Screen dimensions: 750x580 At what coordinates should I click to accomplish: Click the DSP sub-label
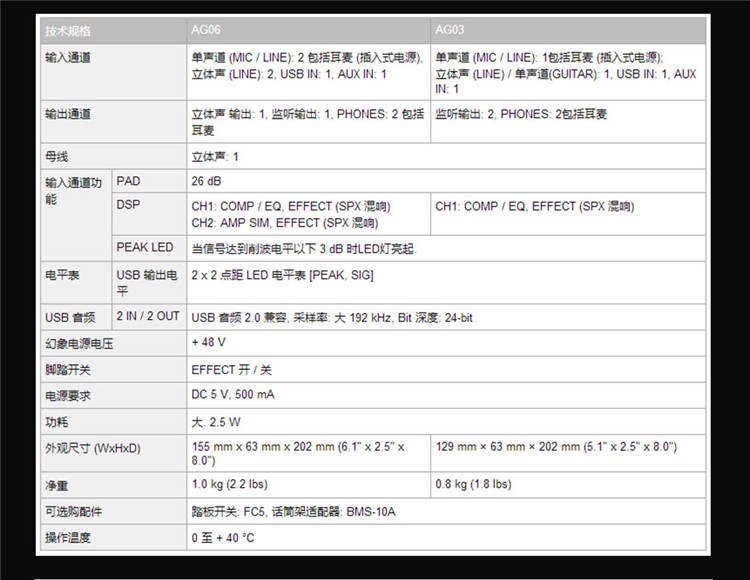tap(128, 205)
